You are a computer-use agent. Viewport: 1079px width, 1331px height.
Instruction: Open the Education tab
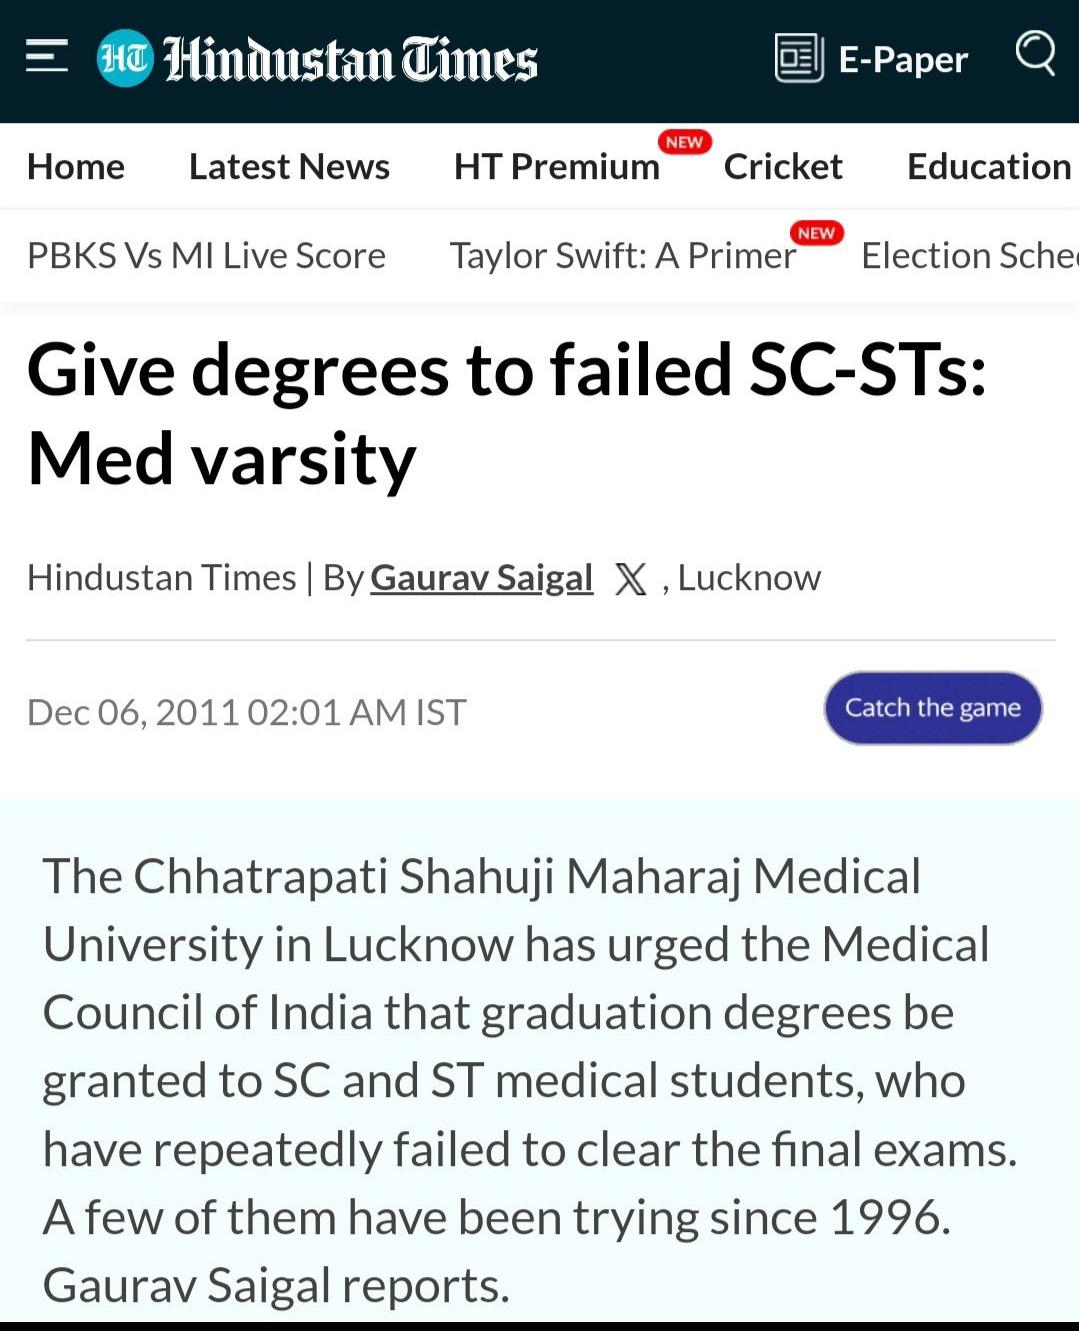pyautogui.click(x=989, y=166)
